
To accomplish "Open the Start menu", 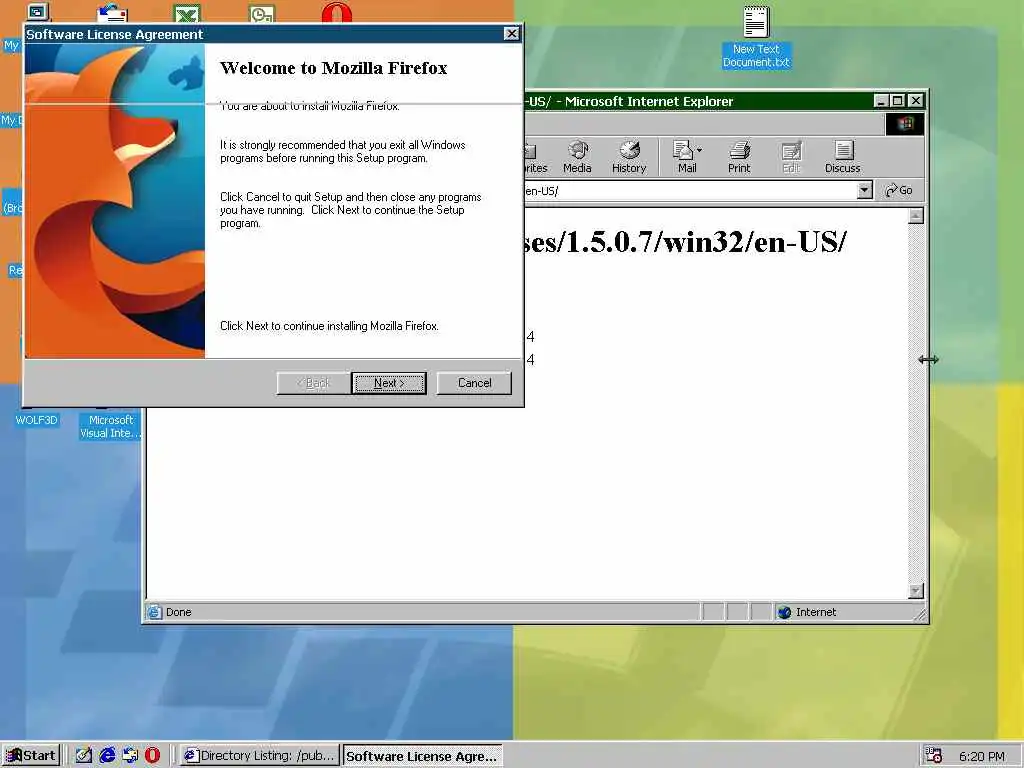I will tap(31, 756).
